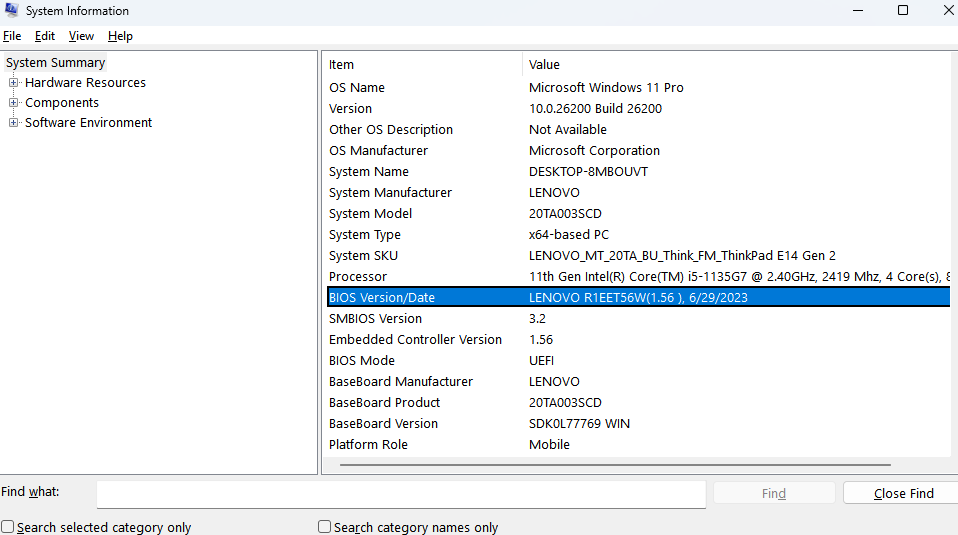
Task: Expand the Hardware Resources tree node
Action: click(x=14, y=83)
